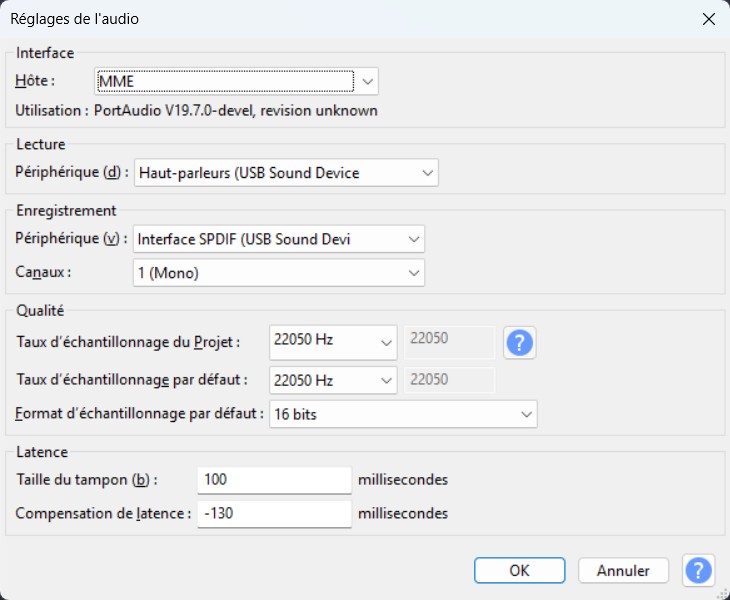Expand the default sample format 16 bits dropdown

pyautogui.click(x=403, y=414)
